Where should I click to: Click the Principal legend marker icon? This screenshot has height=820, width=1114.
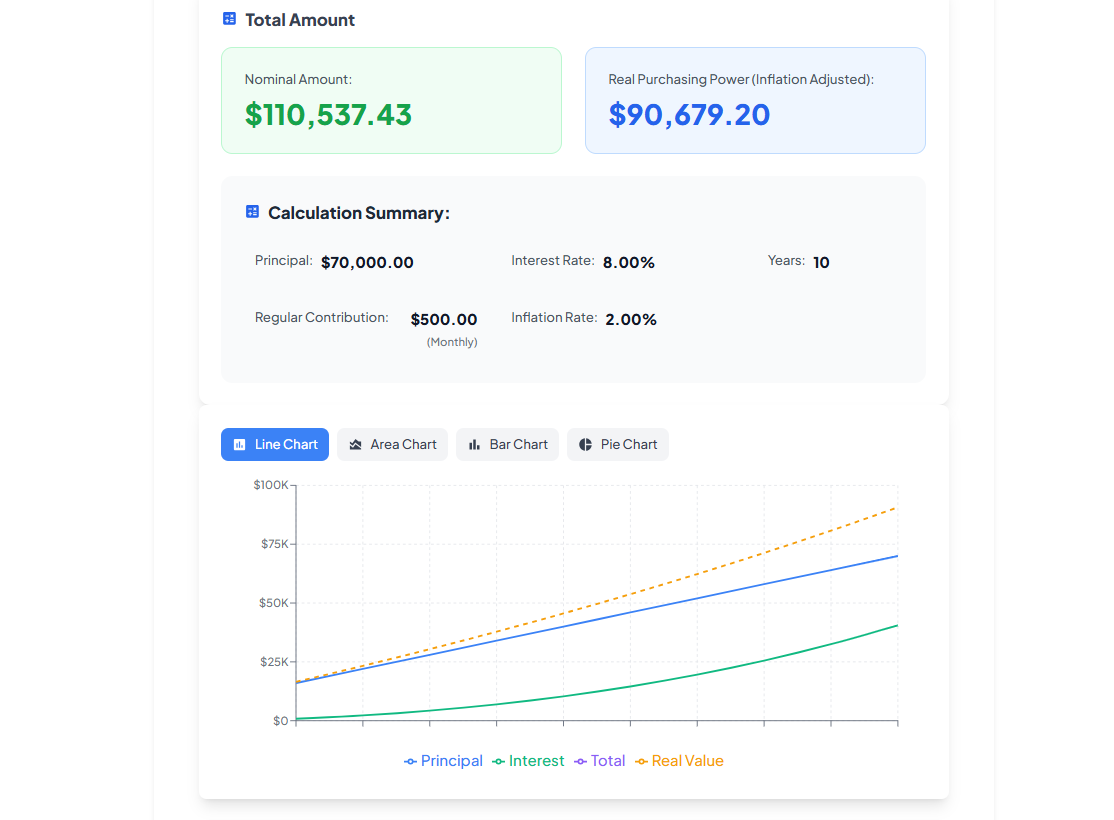(410, 760)
